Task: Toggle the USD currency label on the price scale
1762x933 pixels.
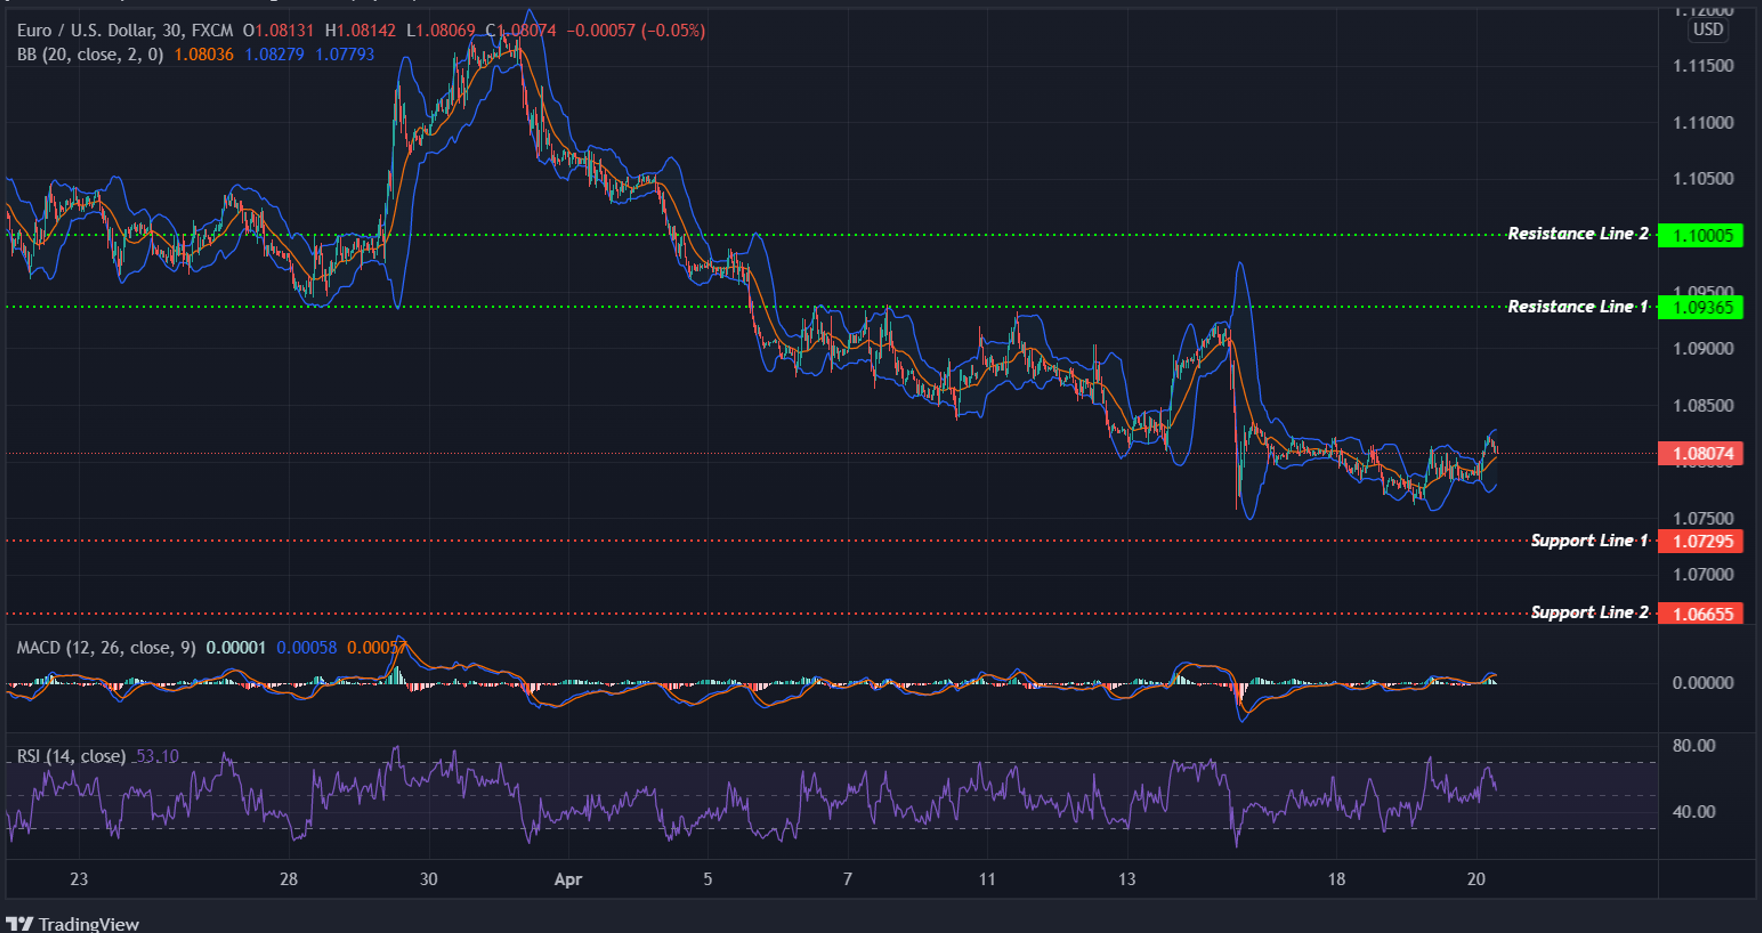Action: [1707, 30]
